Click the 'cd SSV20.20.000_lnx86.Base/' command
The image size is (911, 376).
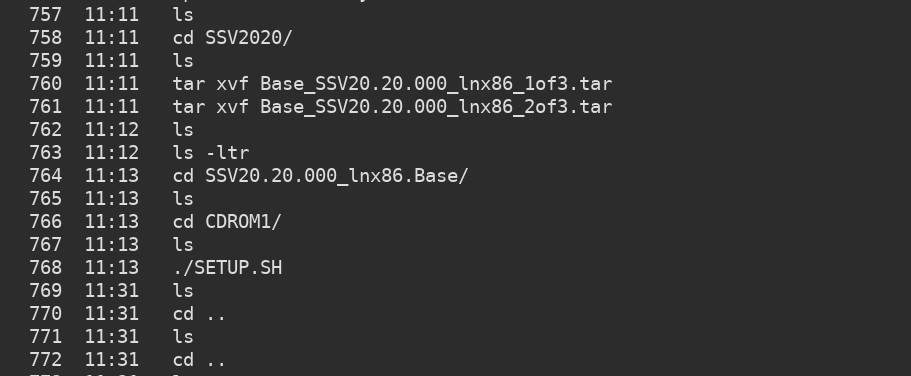(320, 176)
